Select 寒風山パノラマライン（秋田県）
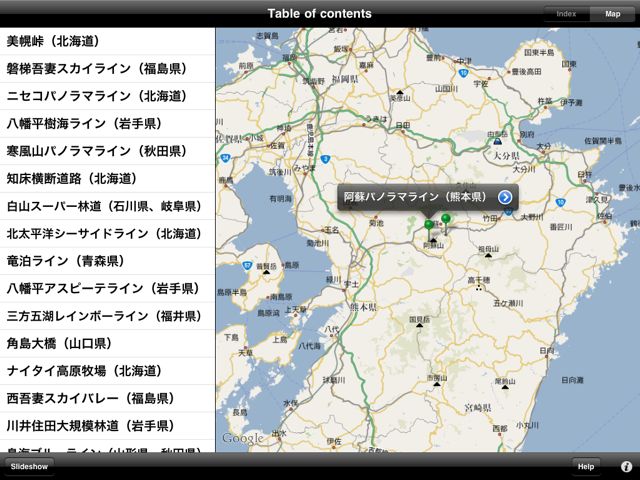Image resolution: width=640 pixels, height=480 pixels. [107, 151]
